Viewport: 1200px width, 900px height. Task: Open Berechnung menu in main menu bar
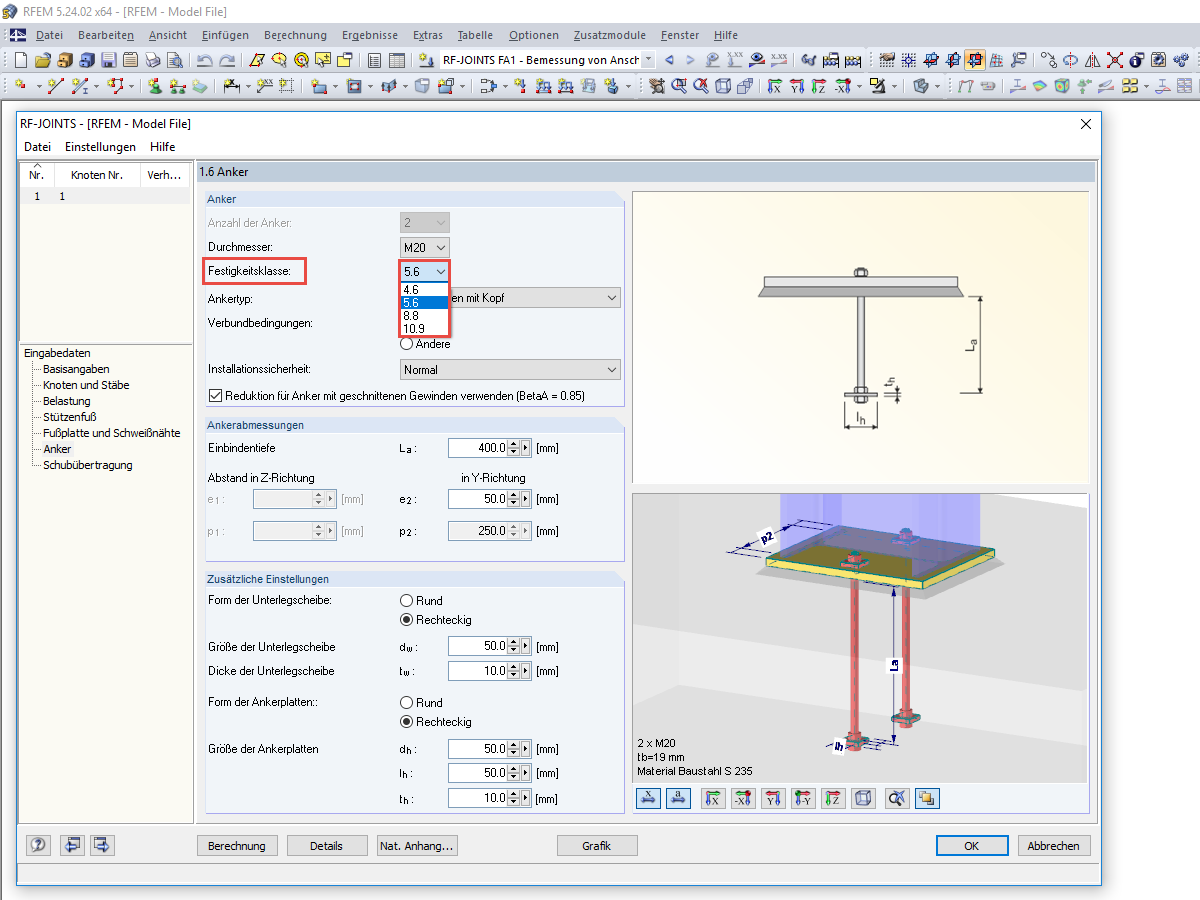[297, 35]
